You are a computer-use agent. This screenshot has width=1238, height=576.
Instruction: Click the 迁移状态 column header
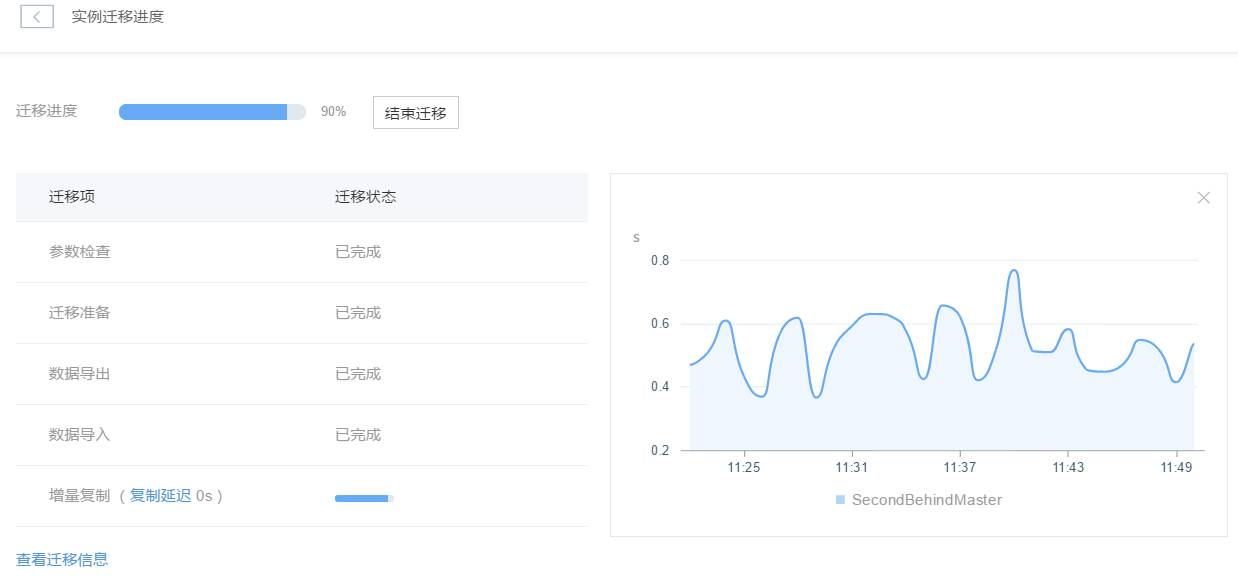[x=365, y=197]
